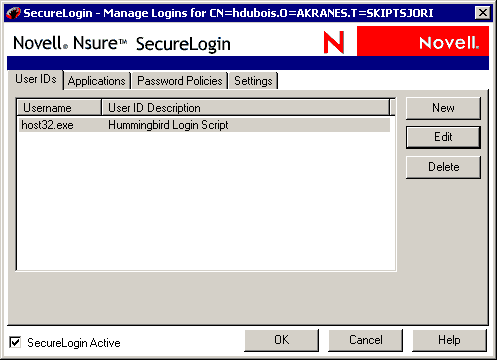
Task: Click the Delete button
Action: click(x=443, y=167)
